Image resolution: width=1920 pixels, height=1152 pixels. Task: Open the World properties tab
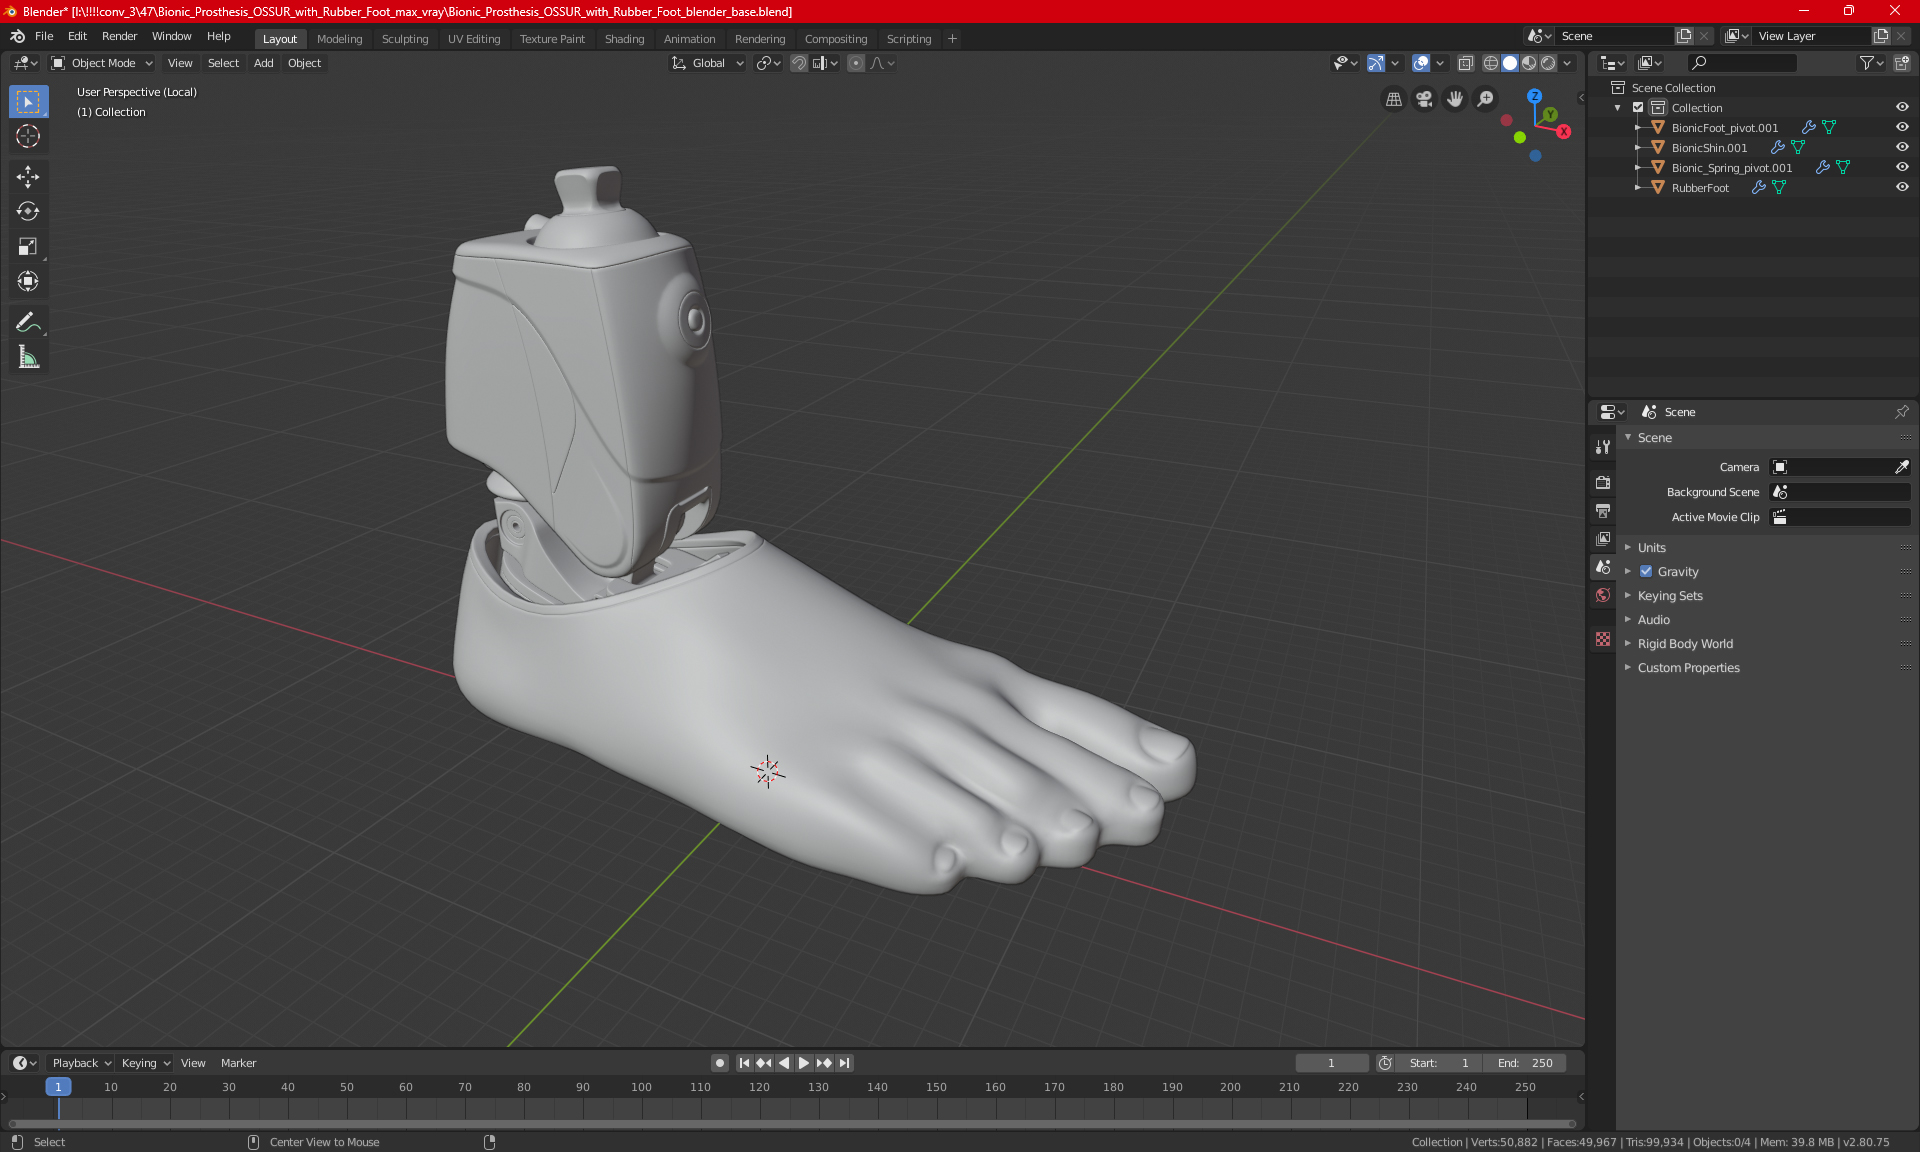1603,595
